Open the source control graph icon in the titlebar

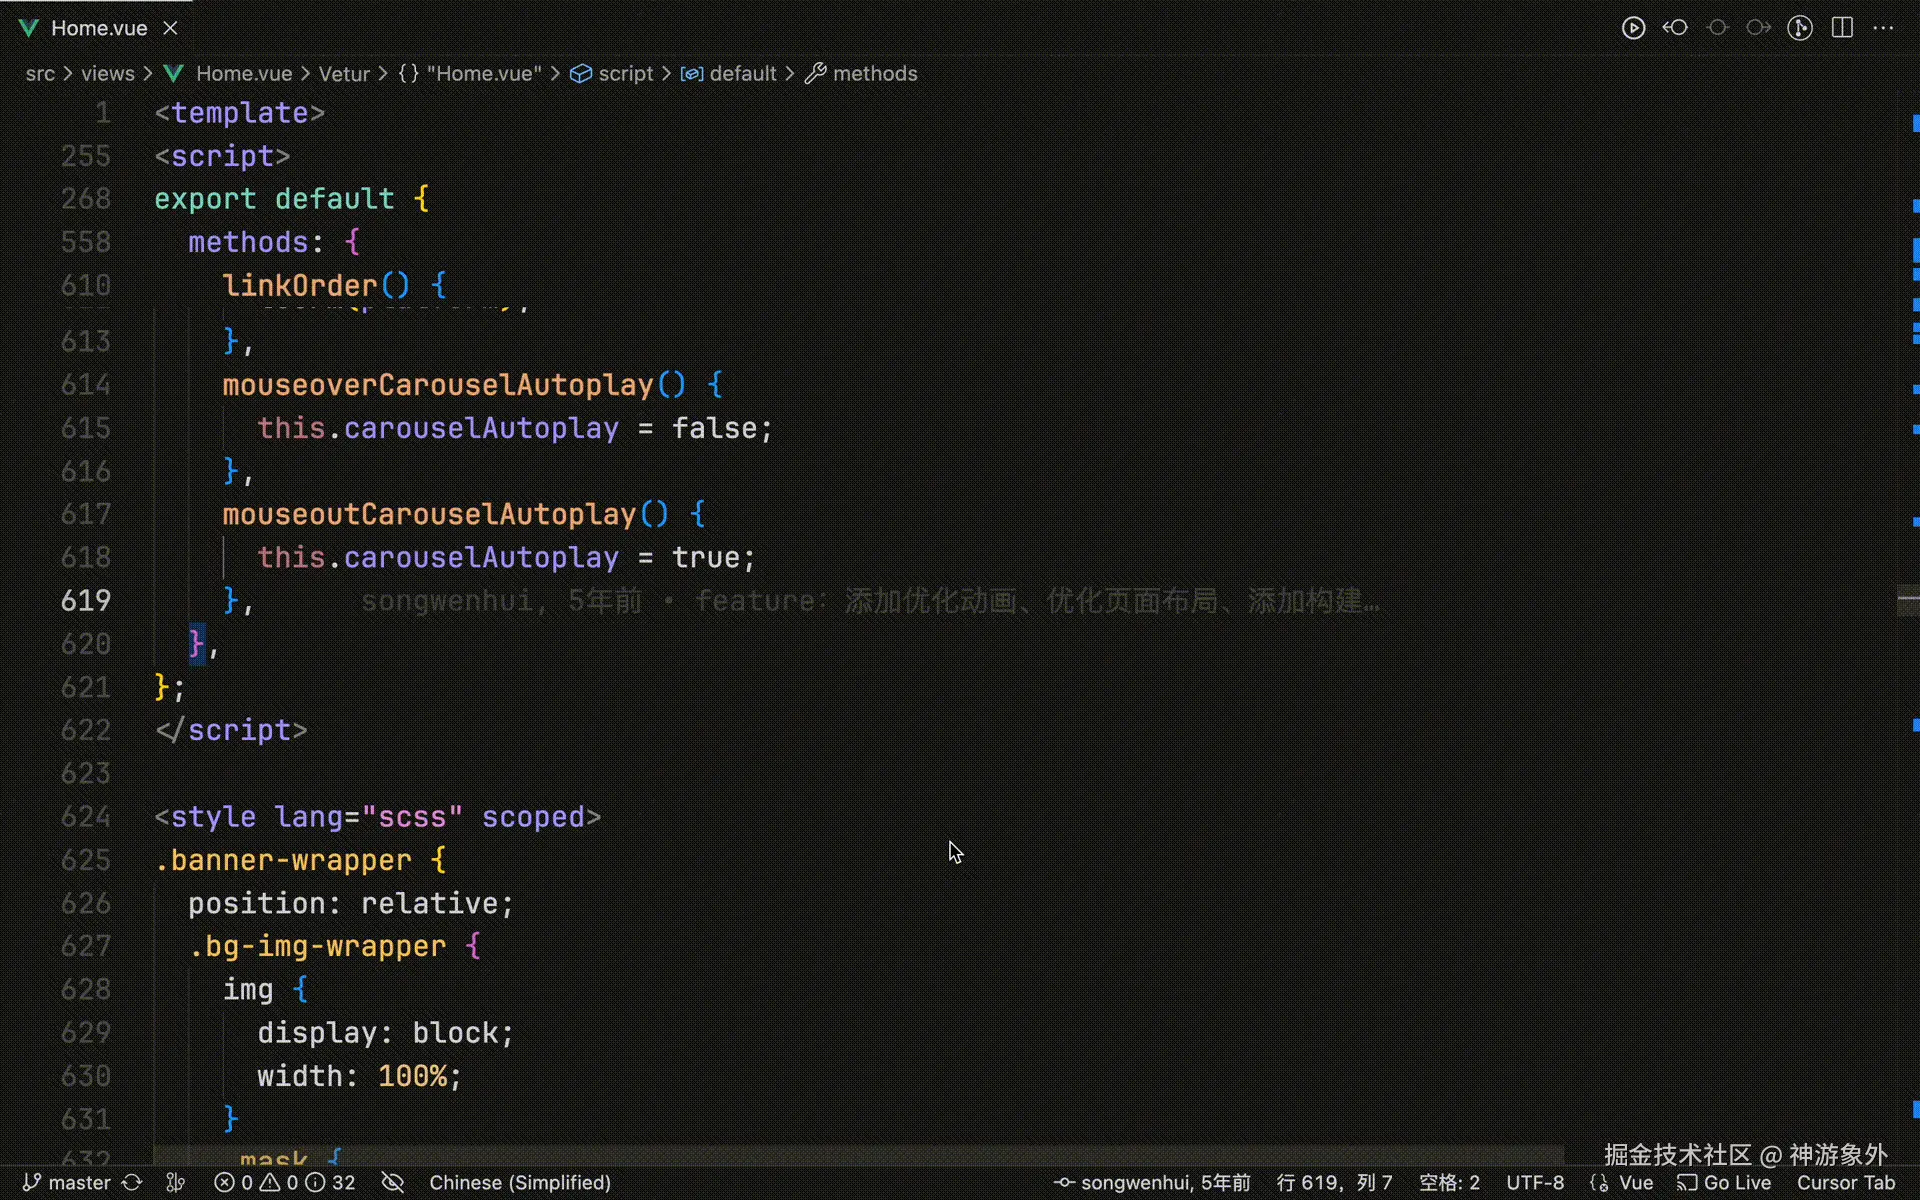point(1800,28)
